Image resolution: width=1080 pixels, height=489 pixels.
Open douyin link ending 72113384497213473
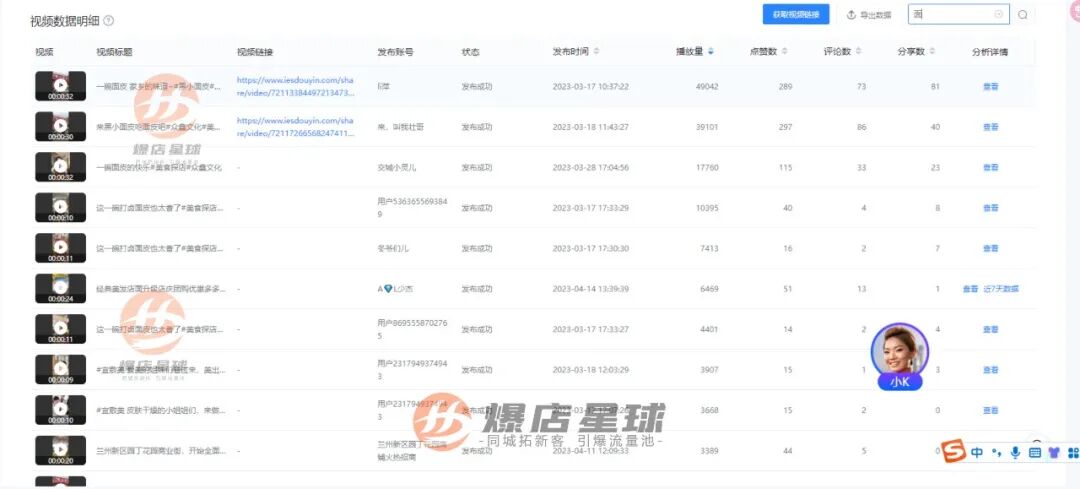[295, 86]
